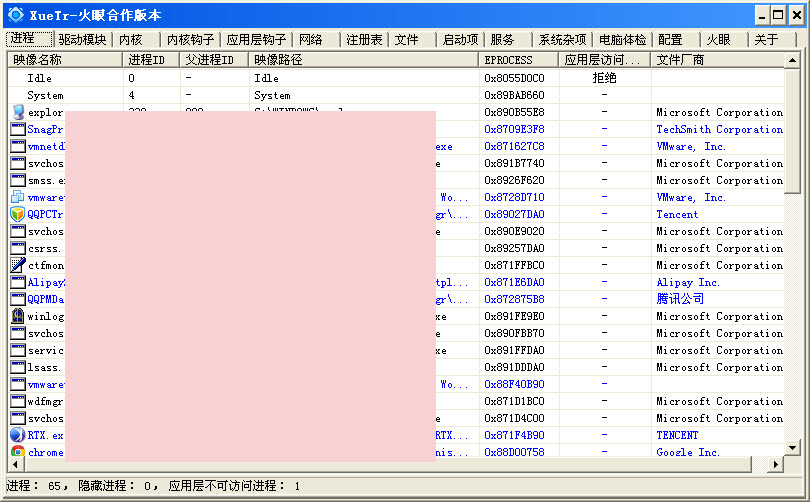Viewport: 810px width, 502px height.
Task: Click the lsass process icon
Action: [18, 367]
